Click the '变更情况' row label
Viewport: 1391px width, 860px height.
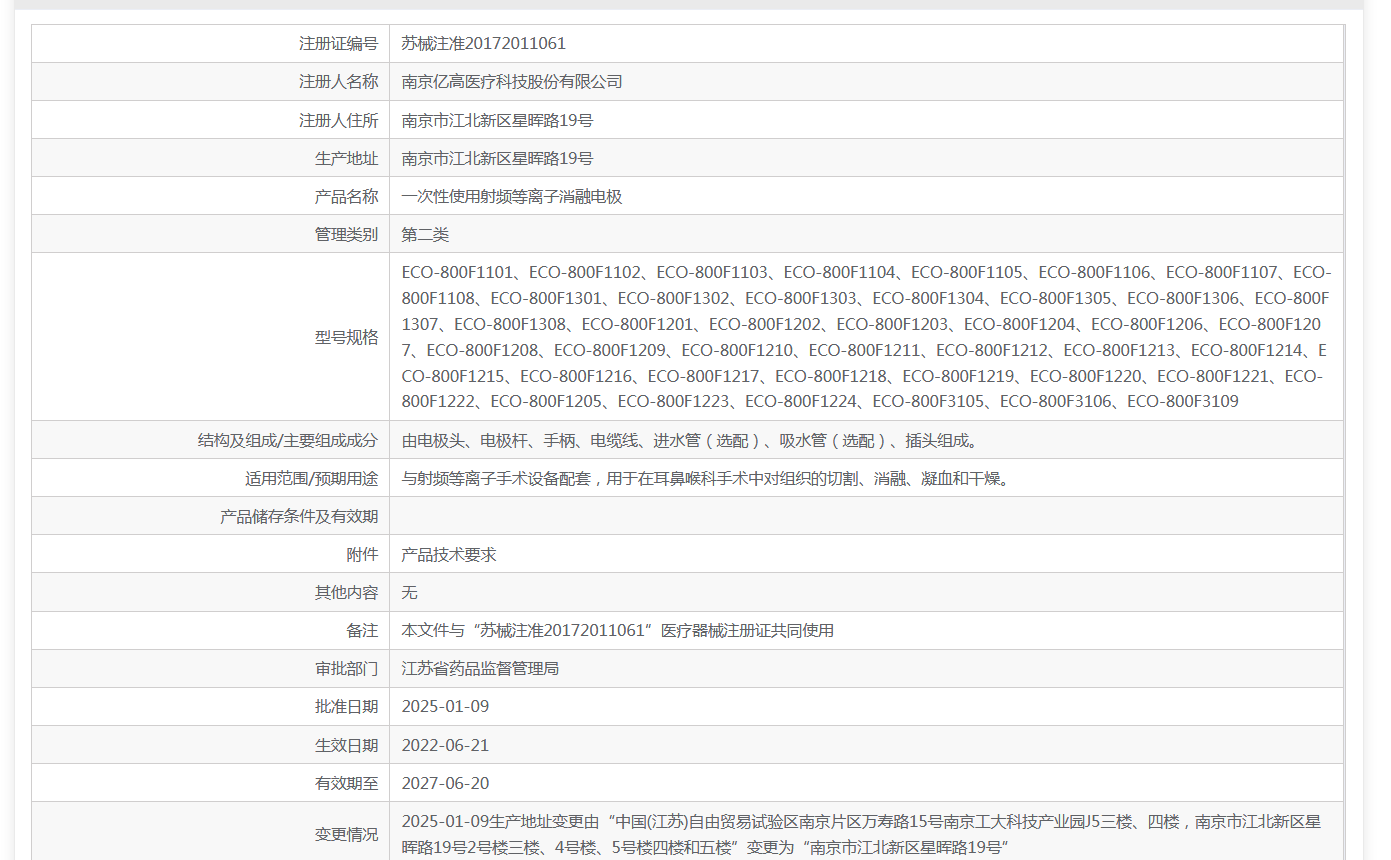pos(346,834)
